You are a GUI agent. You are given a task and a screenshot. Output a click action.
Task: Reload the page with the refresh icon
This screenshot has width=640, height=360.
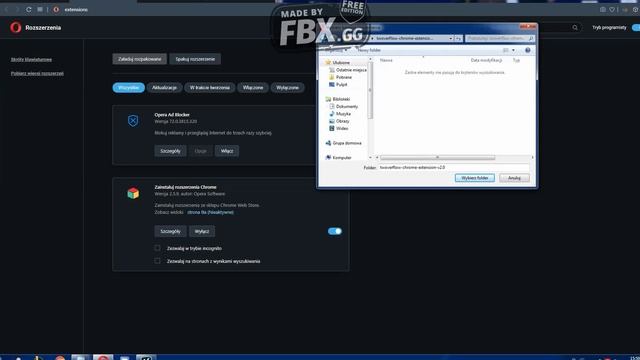click(29, 9)
